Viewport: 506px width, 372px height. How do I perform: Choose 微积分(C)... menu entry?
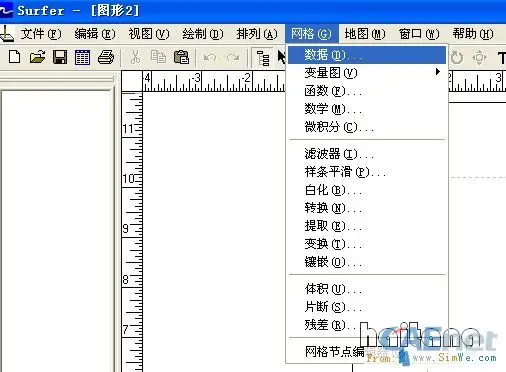click(367, 127)
